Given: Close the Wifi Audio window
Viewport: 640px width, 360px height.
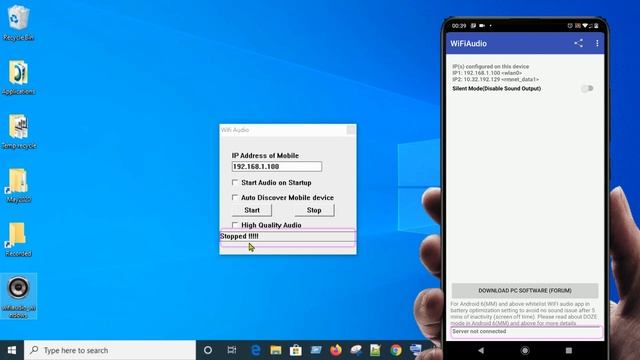Looking at the screenshot, I should (351, 130).
